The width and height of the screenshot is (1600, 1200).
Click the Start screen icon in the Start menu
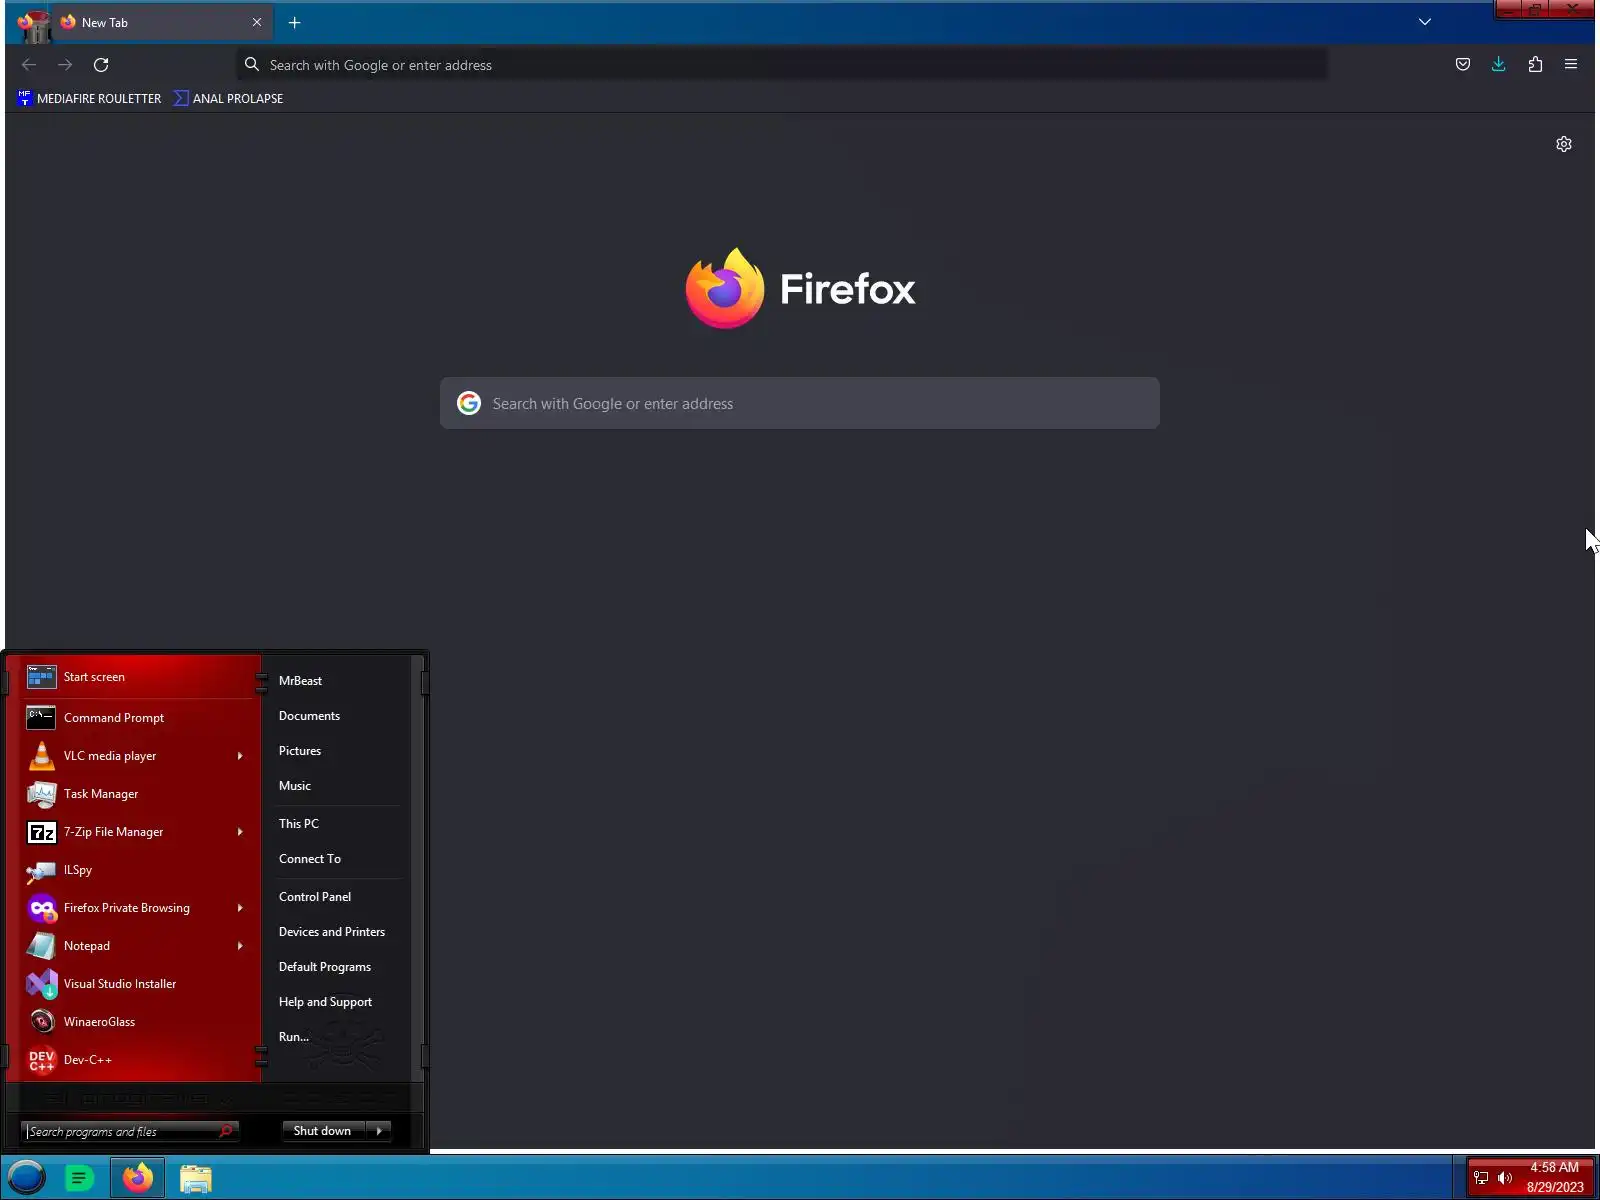pos(41,677)
